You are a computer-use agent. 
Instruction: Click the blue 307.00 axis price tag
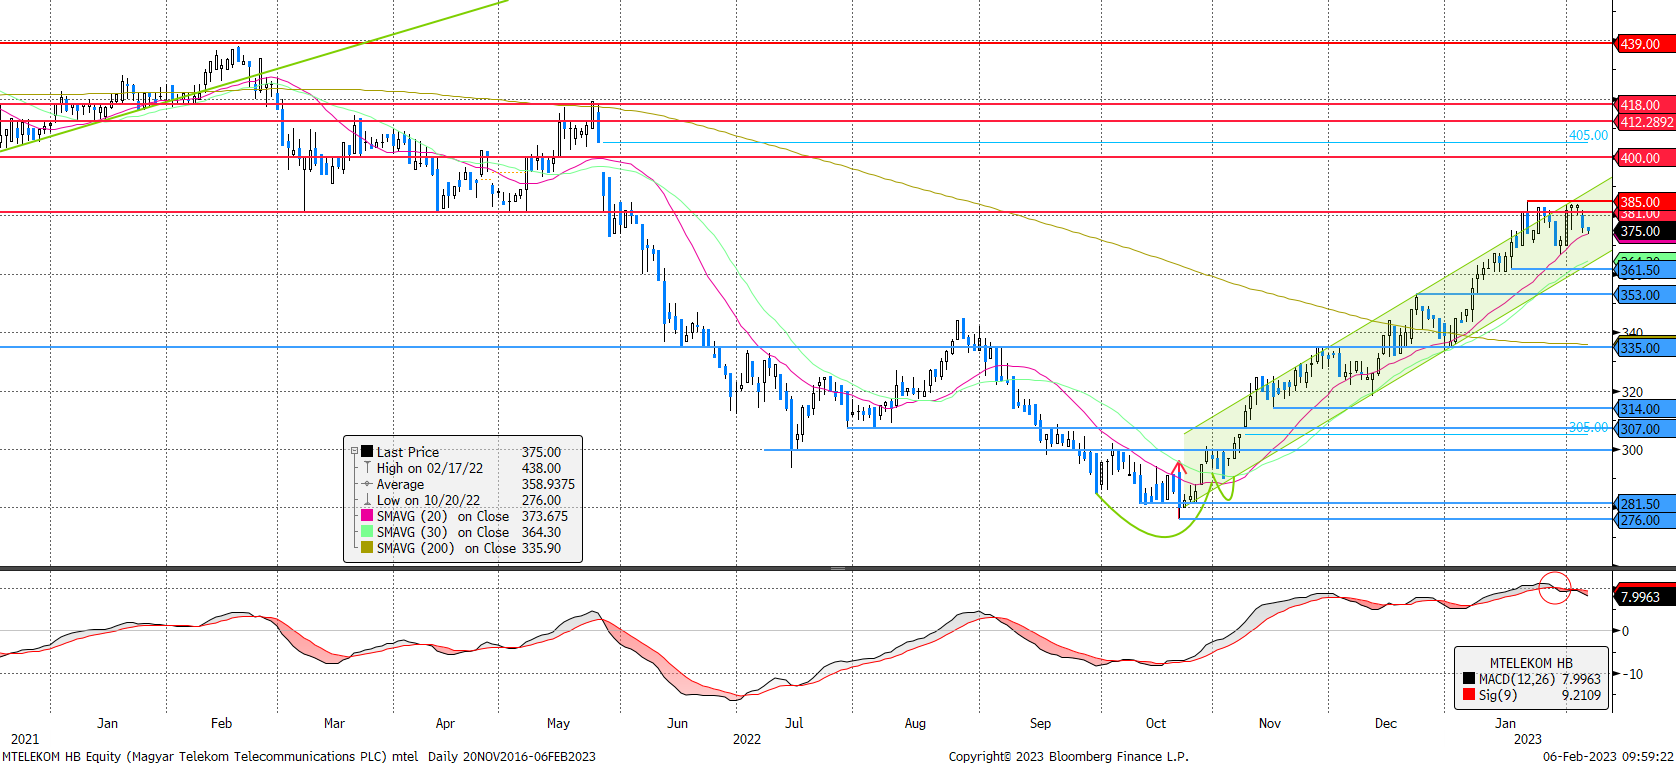click(x=1645, y=429)
